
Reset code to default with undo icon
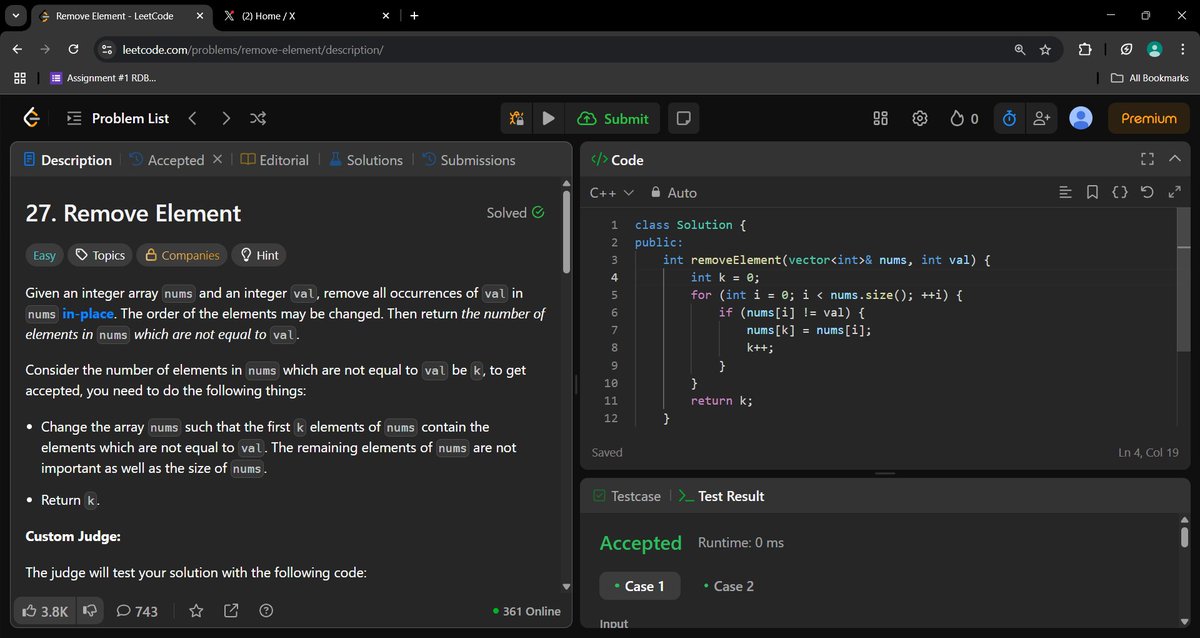point(1147,192)
